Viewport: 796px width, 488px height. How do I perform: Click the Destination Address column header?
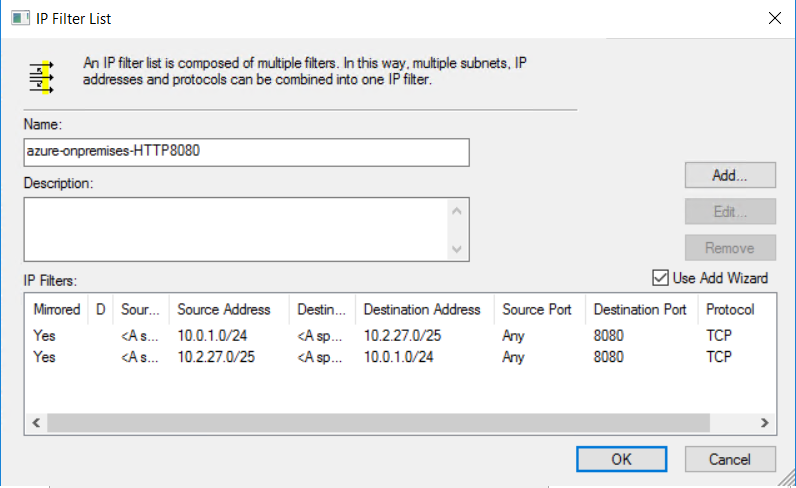[422, 309]
